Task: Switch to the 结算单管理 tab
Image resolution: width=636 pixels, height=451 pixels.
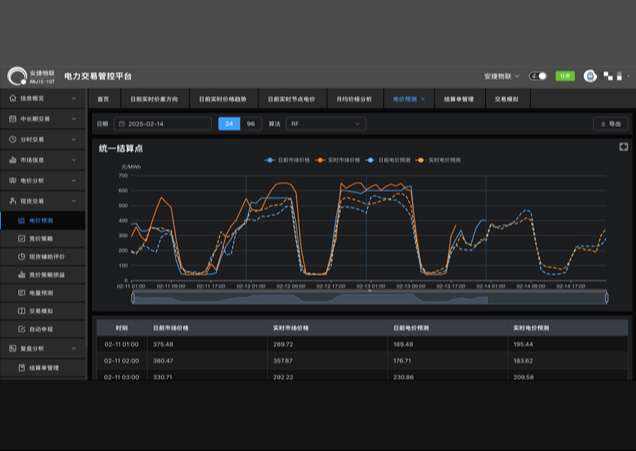Action: (458, 99)
